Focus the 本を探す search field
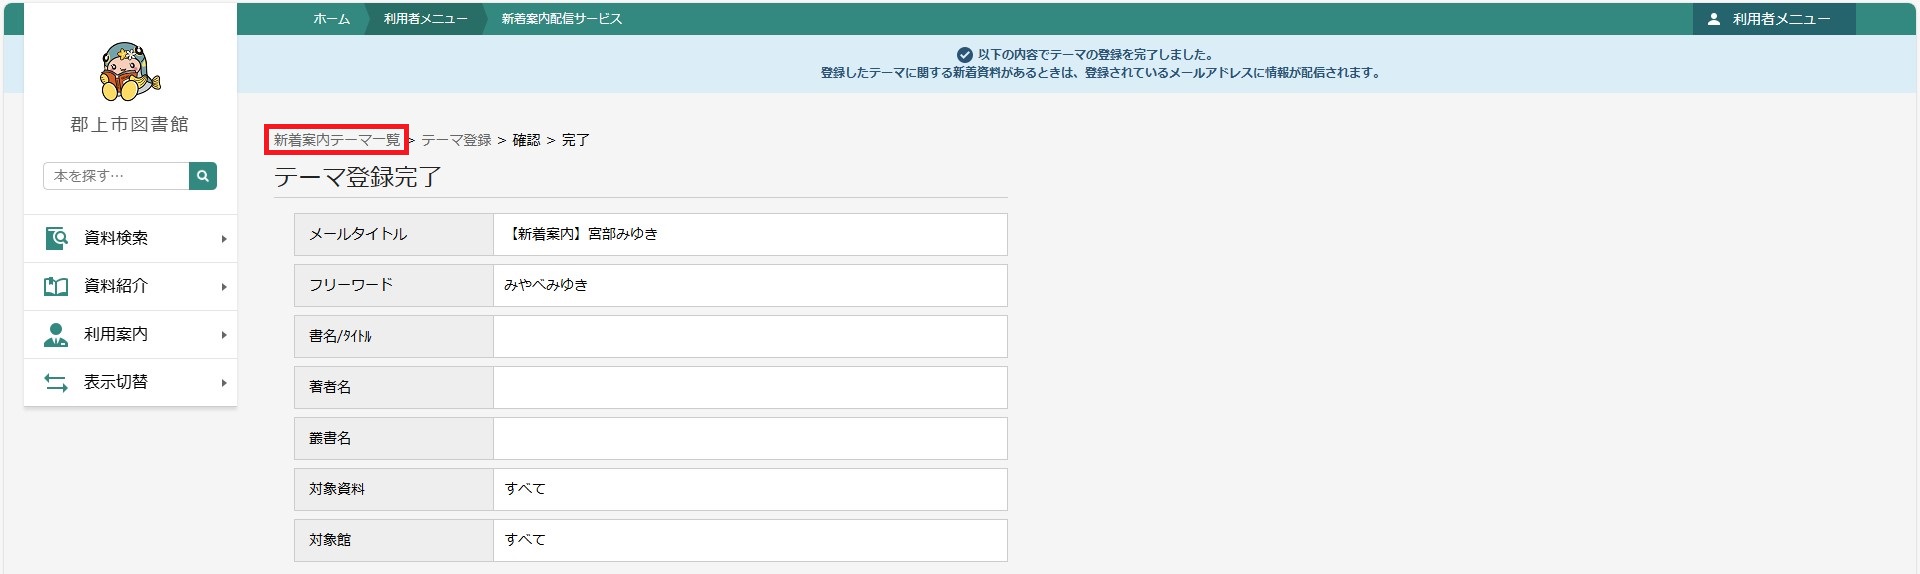Screen dimensions: 1920x574 116,176
